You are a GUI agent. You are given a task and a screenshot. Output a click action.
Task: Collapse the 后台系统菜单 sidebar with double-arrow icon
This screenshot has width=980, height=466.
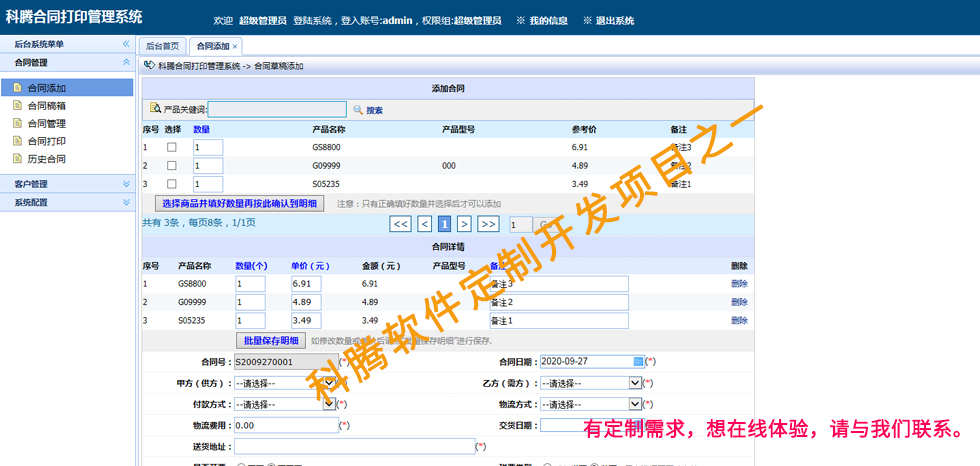click(126, 44)
